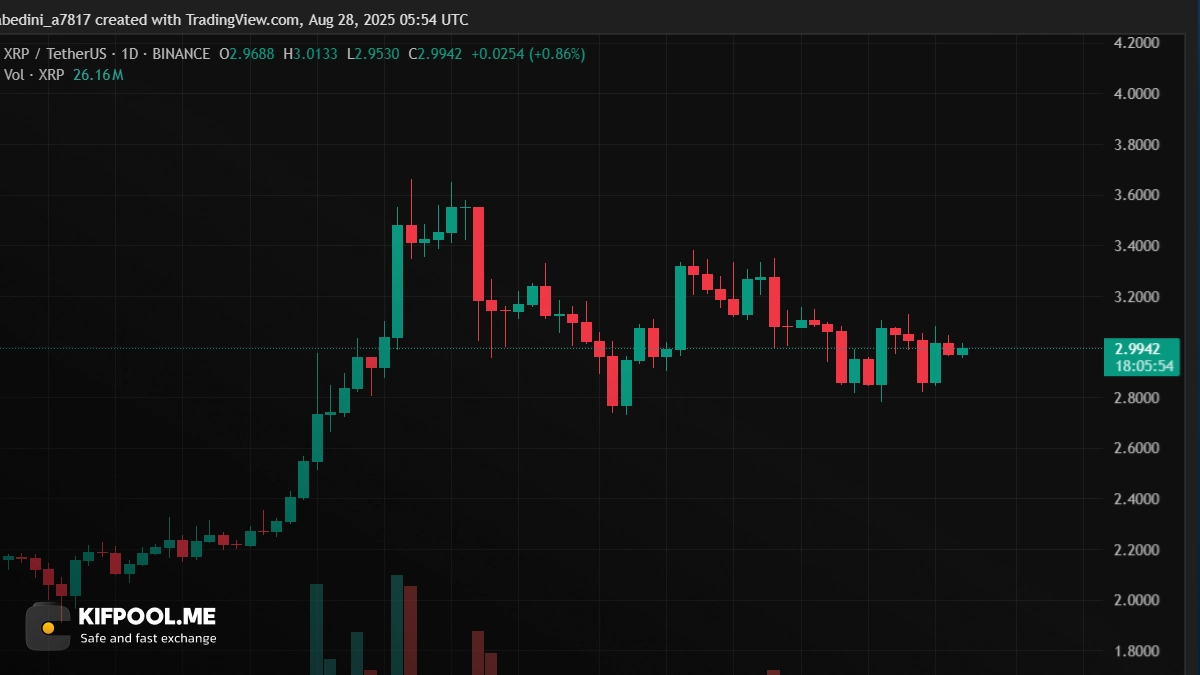Click the 18:05:54 bar countdown timer
This screenshot has height=675, width=1200.
[1145, 367]
